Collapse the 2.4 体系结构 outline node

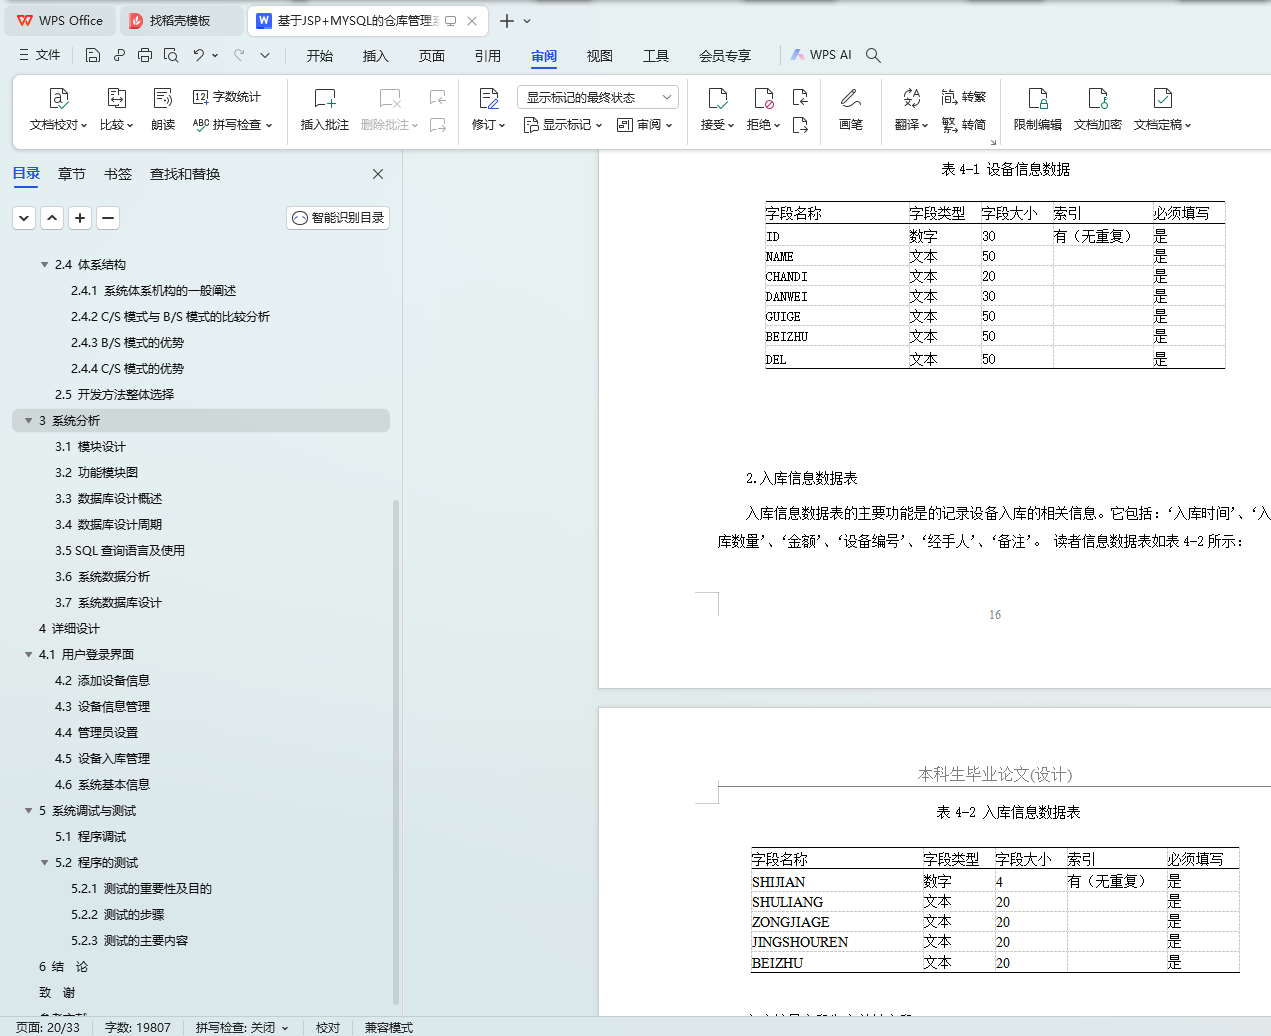(x=44, y=265)
